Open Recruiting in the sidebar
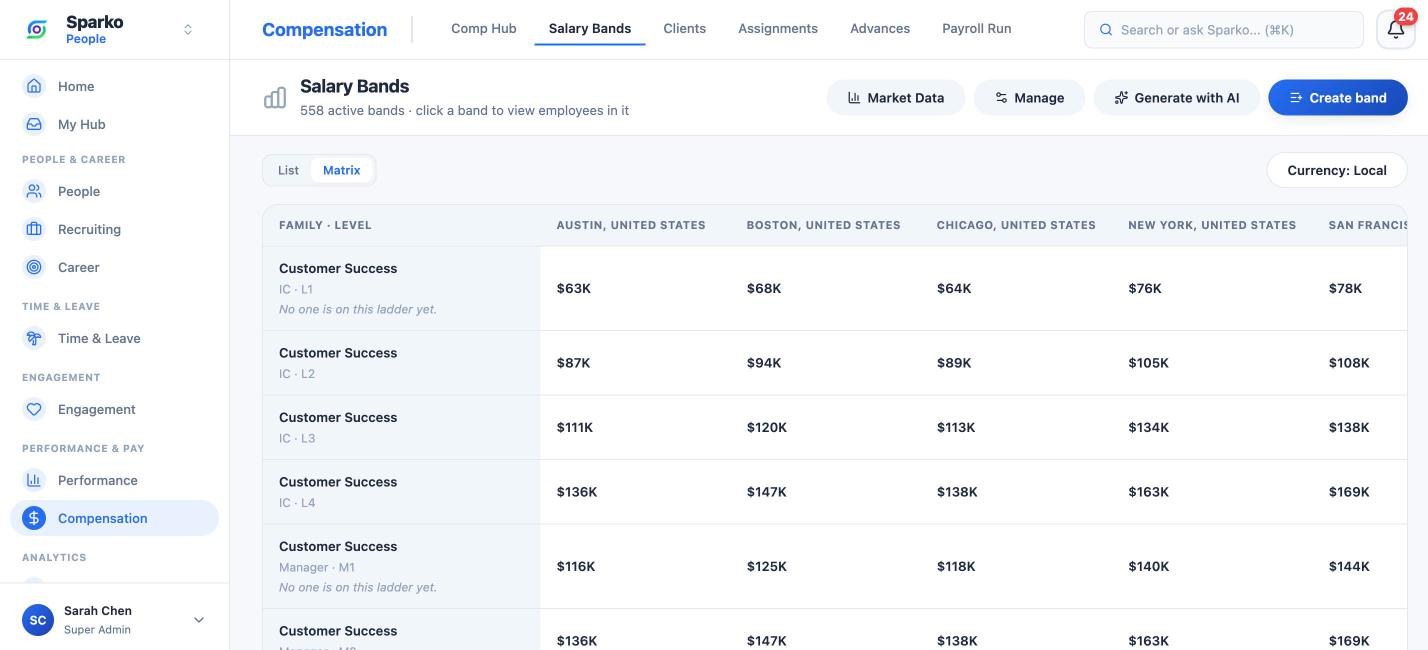 (114, 229)
